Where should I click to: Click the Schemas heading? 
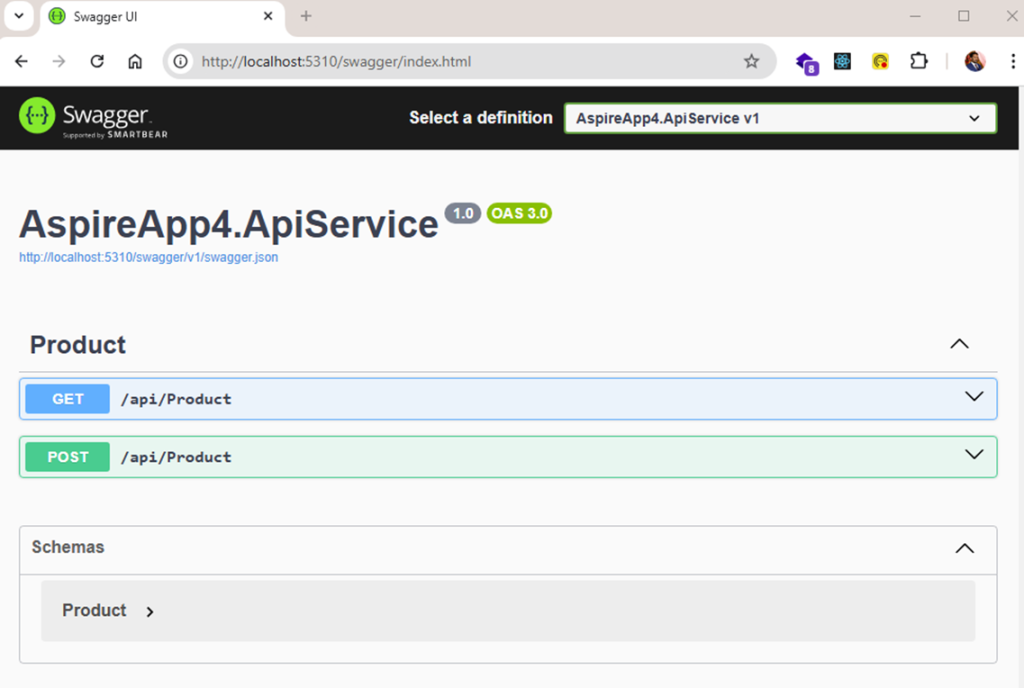pos(68,547)
